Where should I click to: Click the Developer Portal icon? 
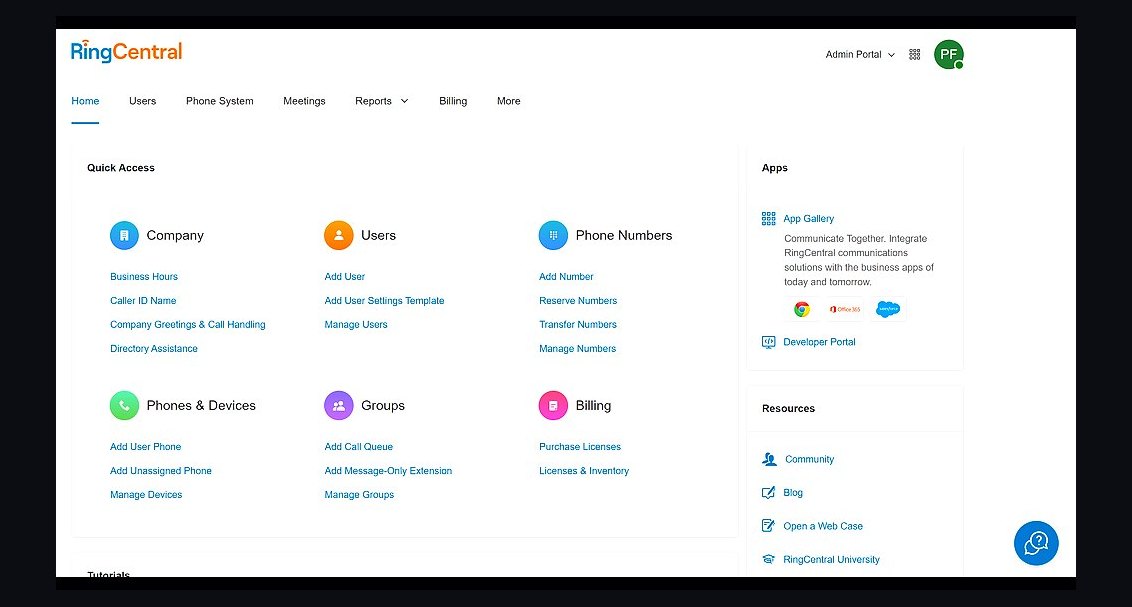(x=768, y=342)
